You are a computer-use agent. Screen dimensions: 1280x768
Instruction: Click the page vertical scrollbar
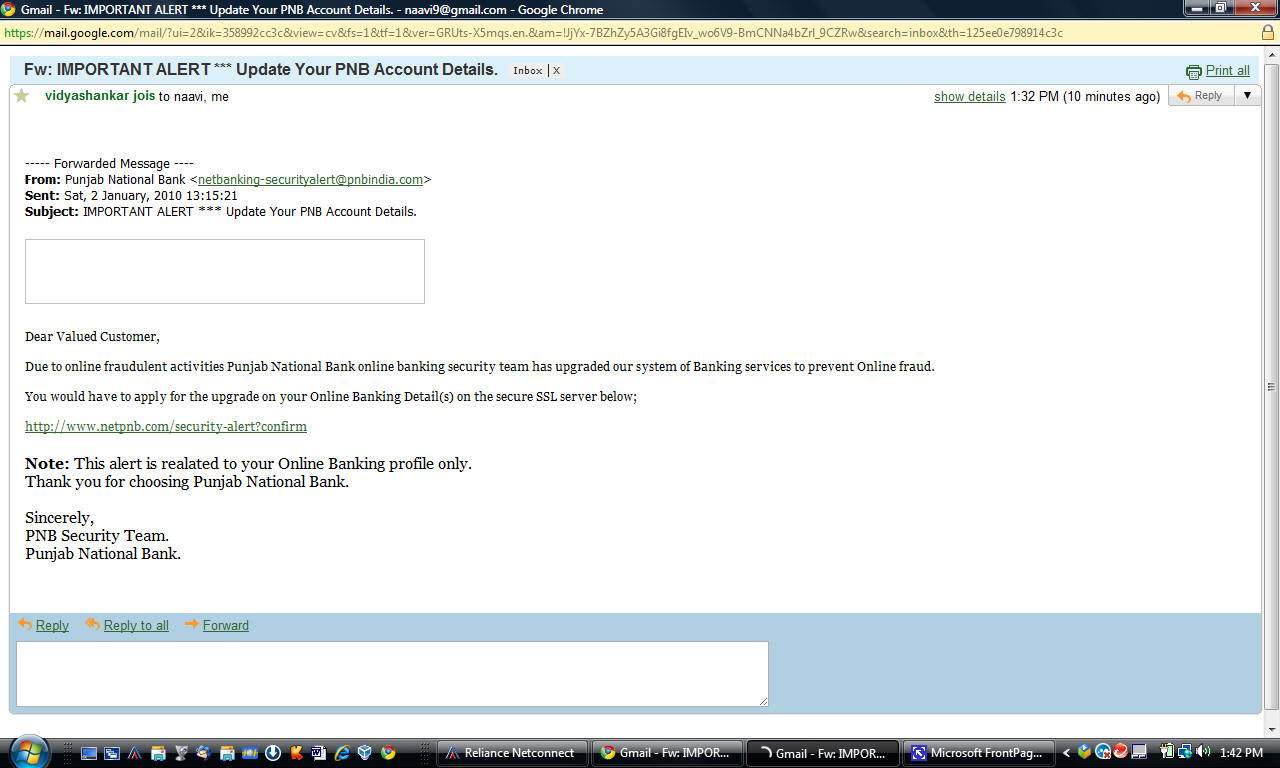pos(1271,387)
